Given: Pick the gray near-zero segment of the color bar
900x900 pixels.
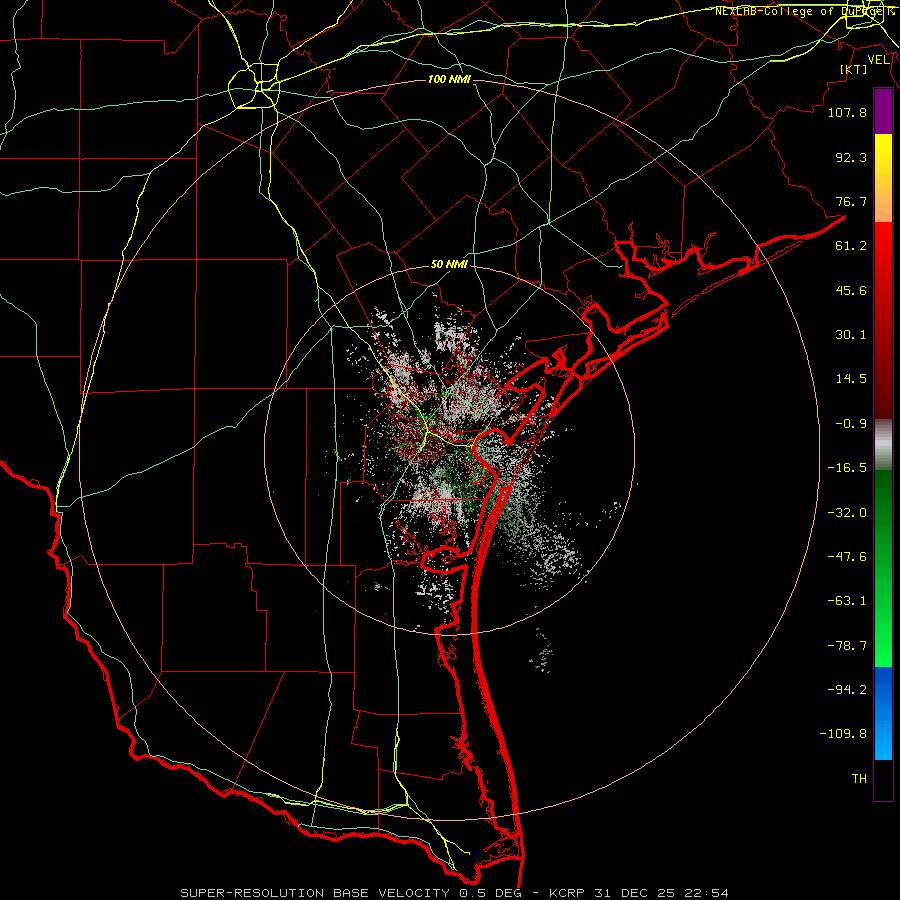Looking at the screenshot, I should tap(883, 445).
